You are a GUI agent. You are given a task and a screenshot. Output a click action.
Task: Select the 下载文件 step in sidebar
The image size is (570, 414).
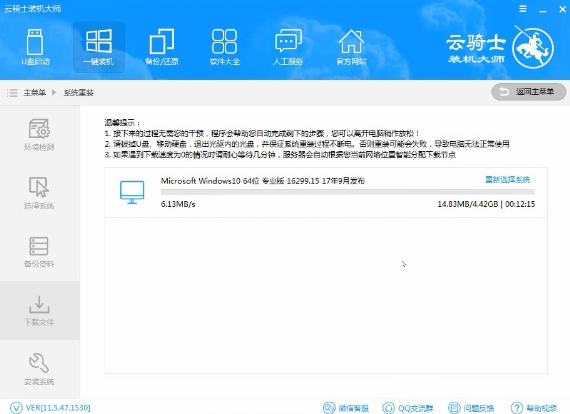tap(39, 310)
